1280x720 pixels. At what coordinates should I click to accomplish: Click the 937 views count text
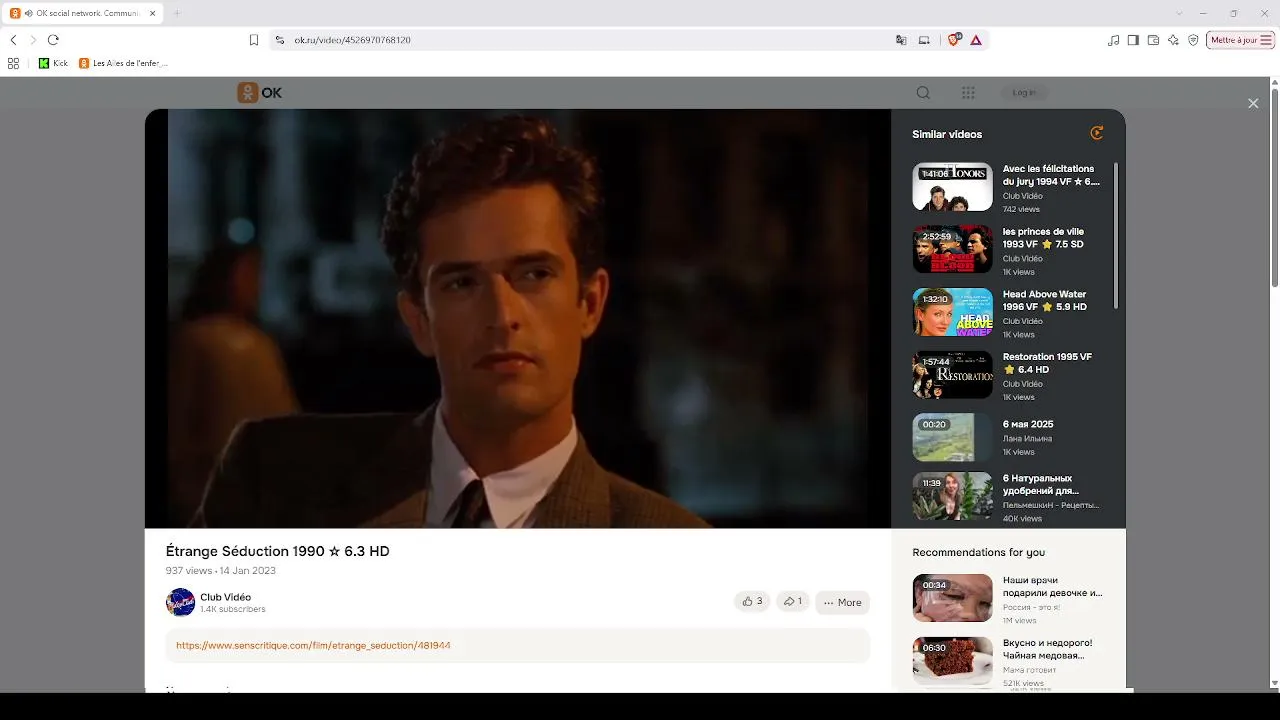pyautogui.click(x=189, y=571)
